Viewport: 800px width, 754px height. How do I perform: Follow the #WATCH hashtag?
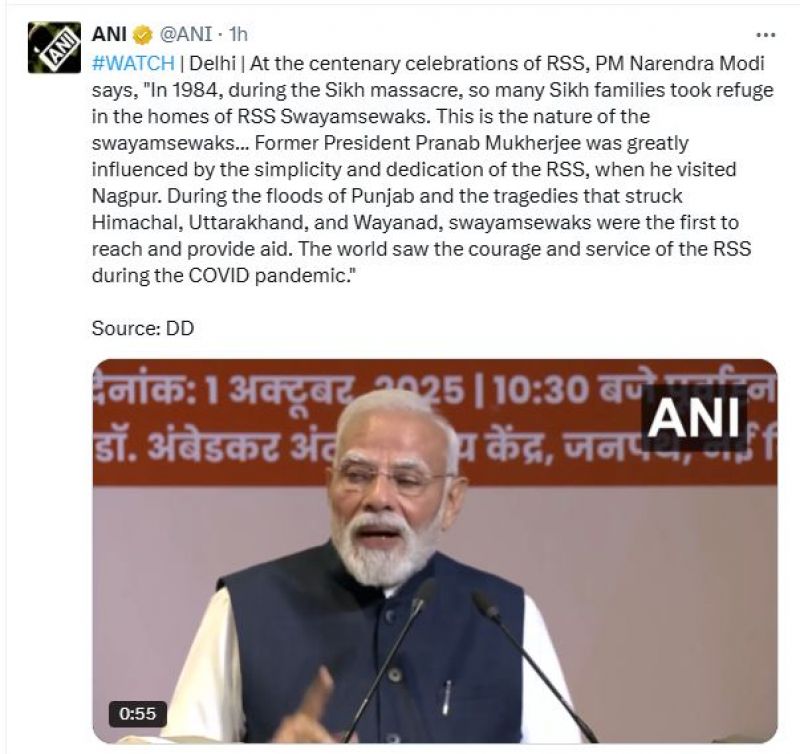point(133,63)
